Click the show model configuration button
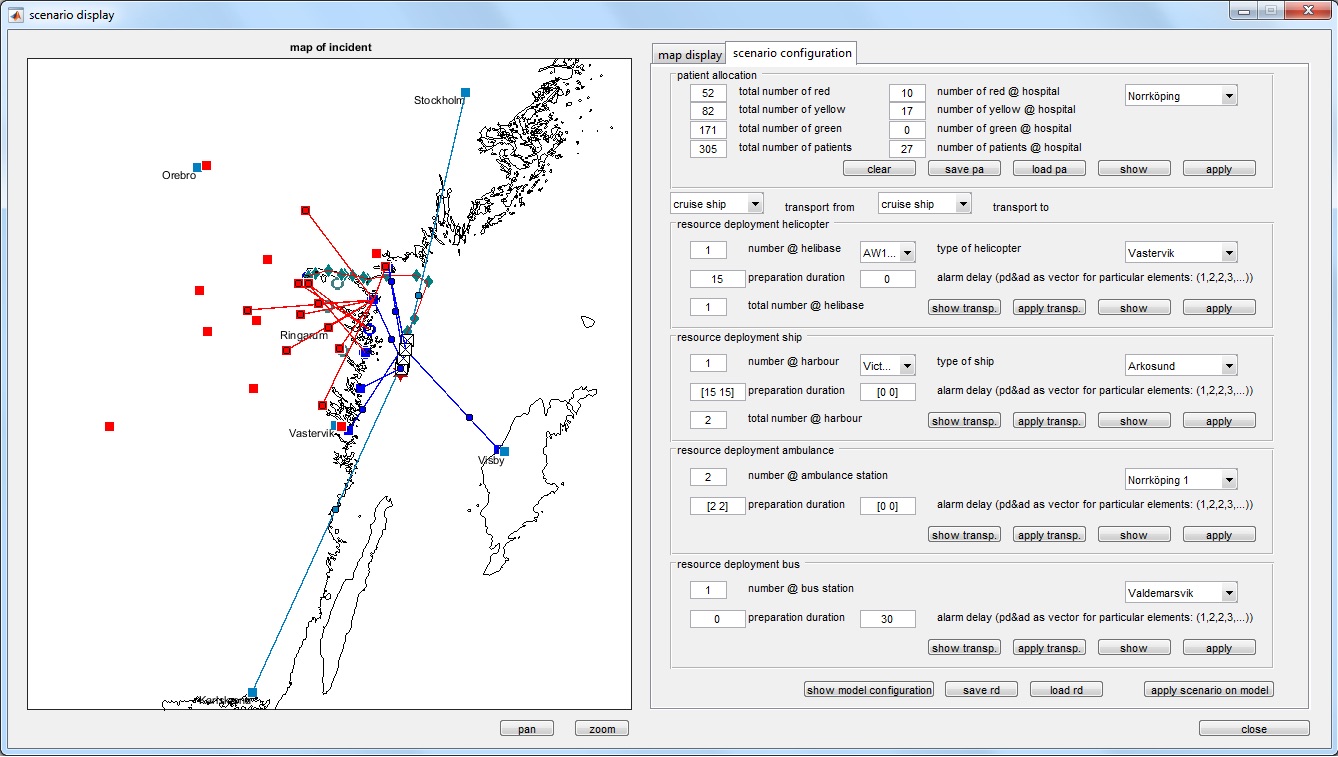This screenshot has height=757, width=1338. (869, 690)
